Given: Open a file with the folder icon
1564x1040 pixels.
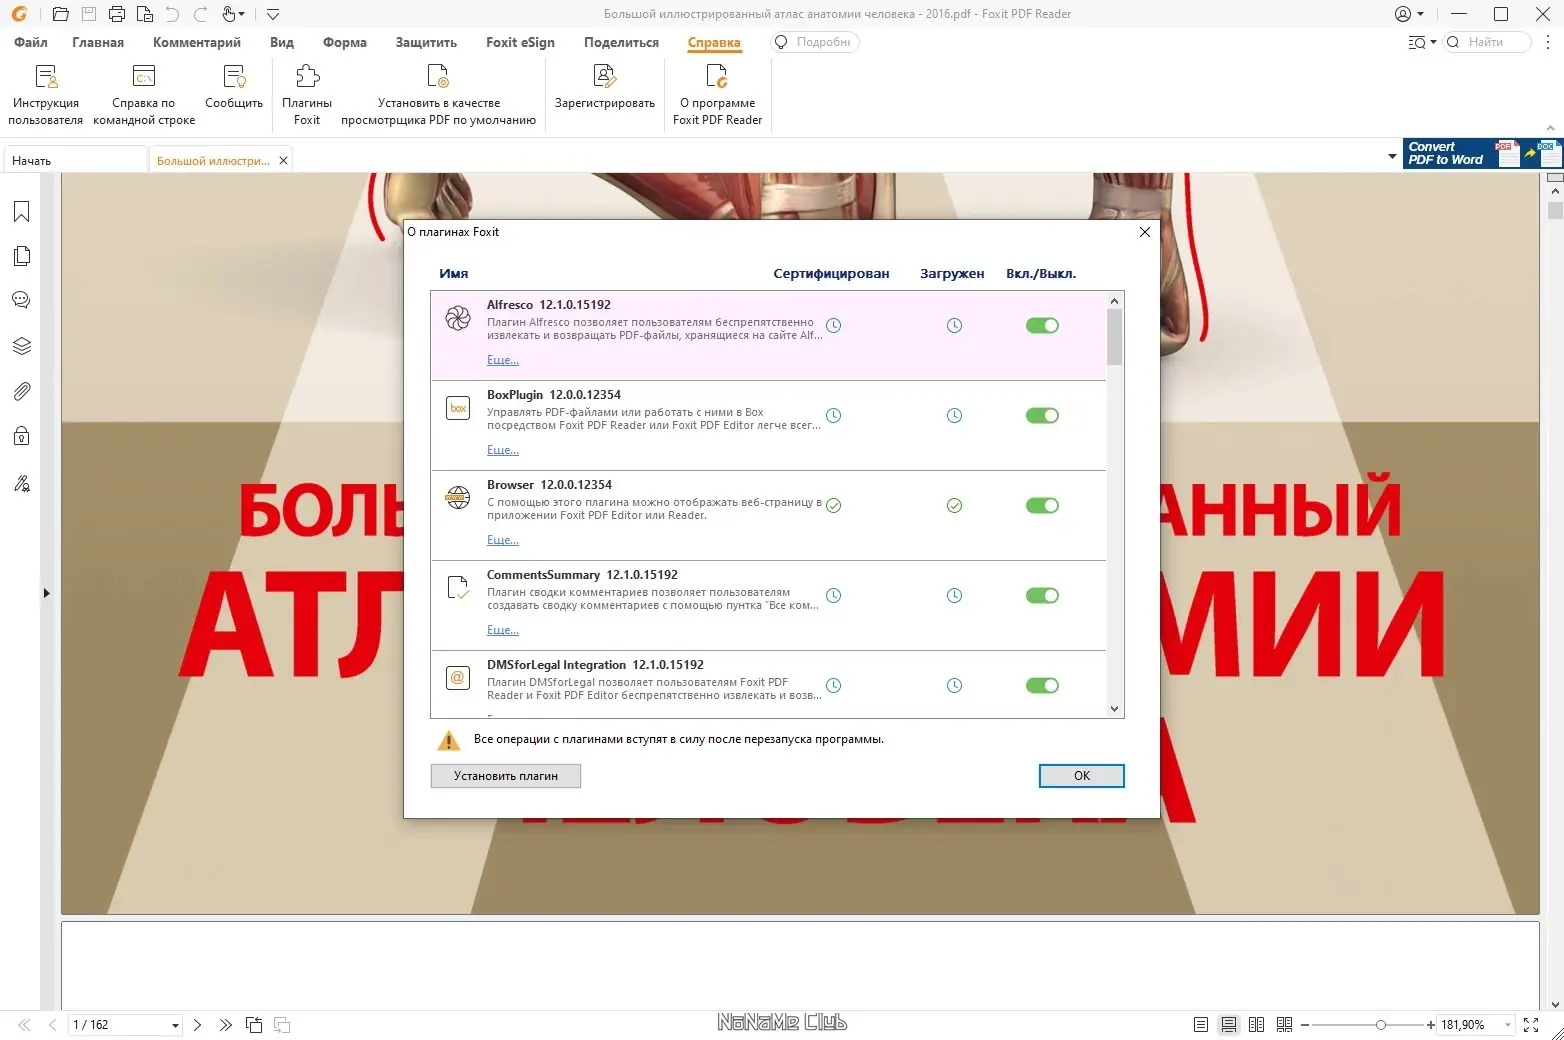Looking at the screenshot, I should 60,14.
